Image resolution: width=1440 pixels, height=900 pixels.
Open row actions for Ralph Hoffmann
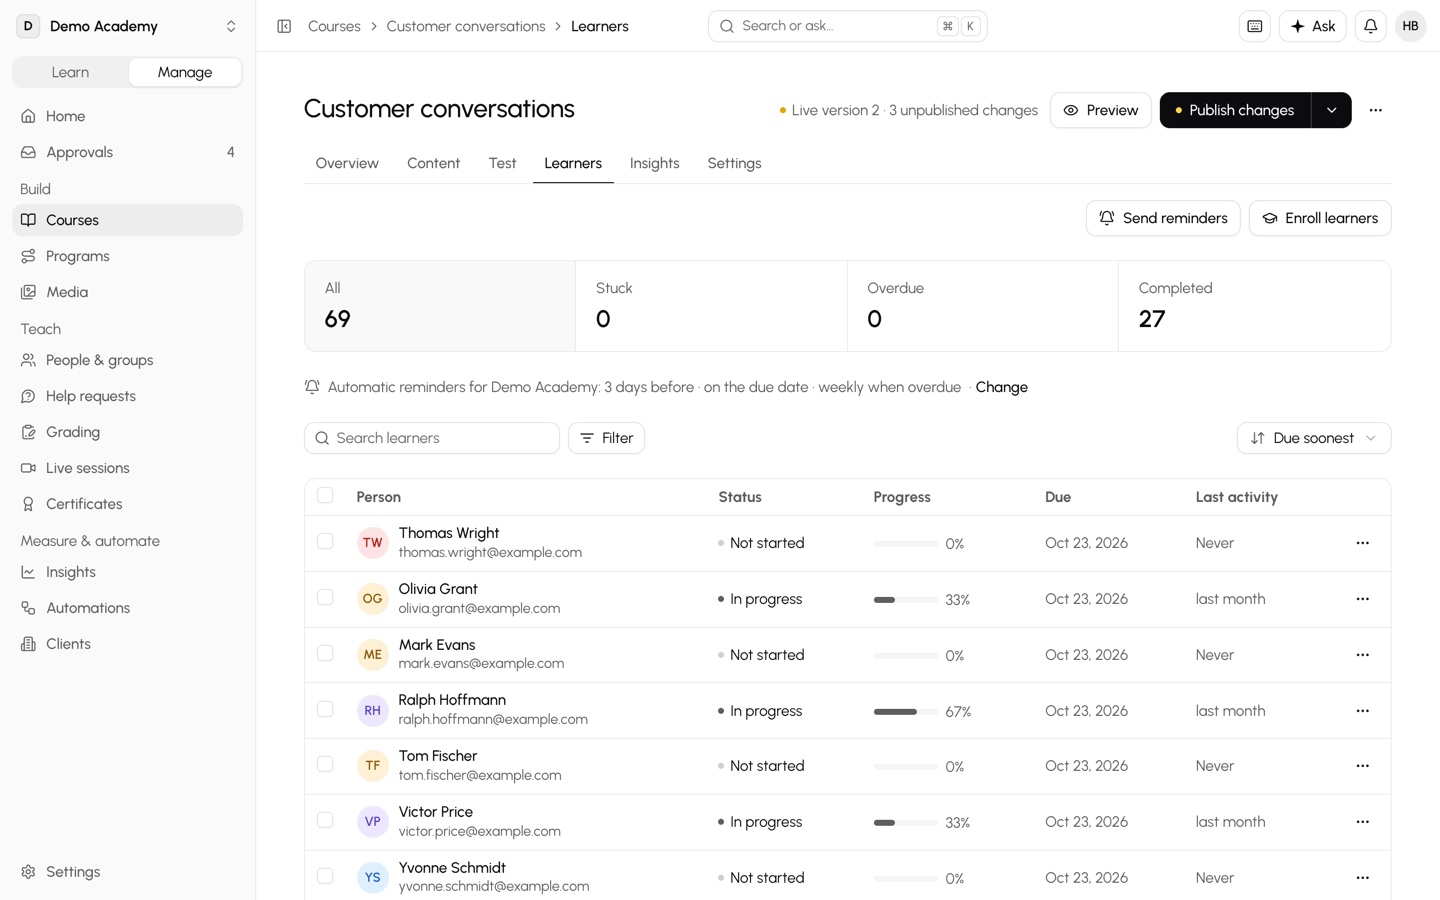(x=1362, y=711)
